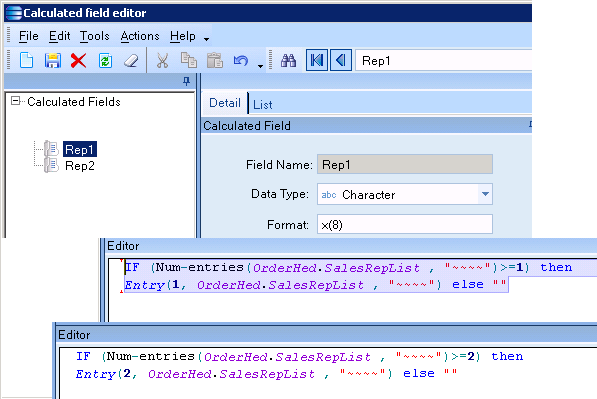Click the green Refresh icon
597x399 pixels.
105,61
